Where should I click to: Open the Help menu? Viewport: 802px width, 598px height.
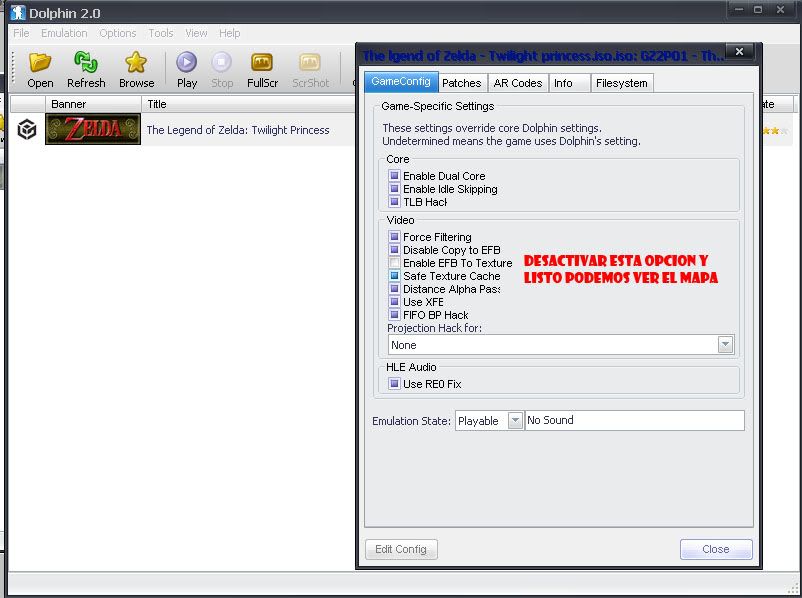coord(229,33)
